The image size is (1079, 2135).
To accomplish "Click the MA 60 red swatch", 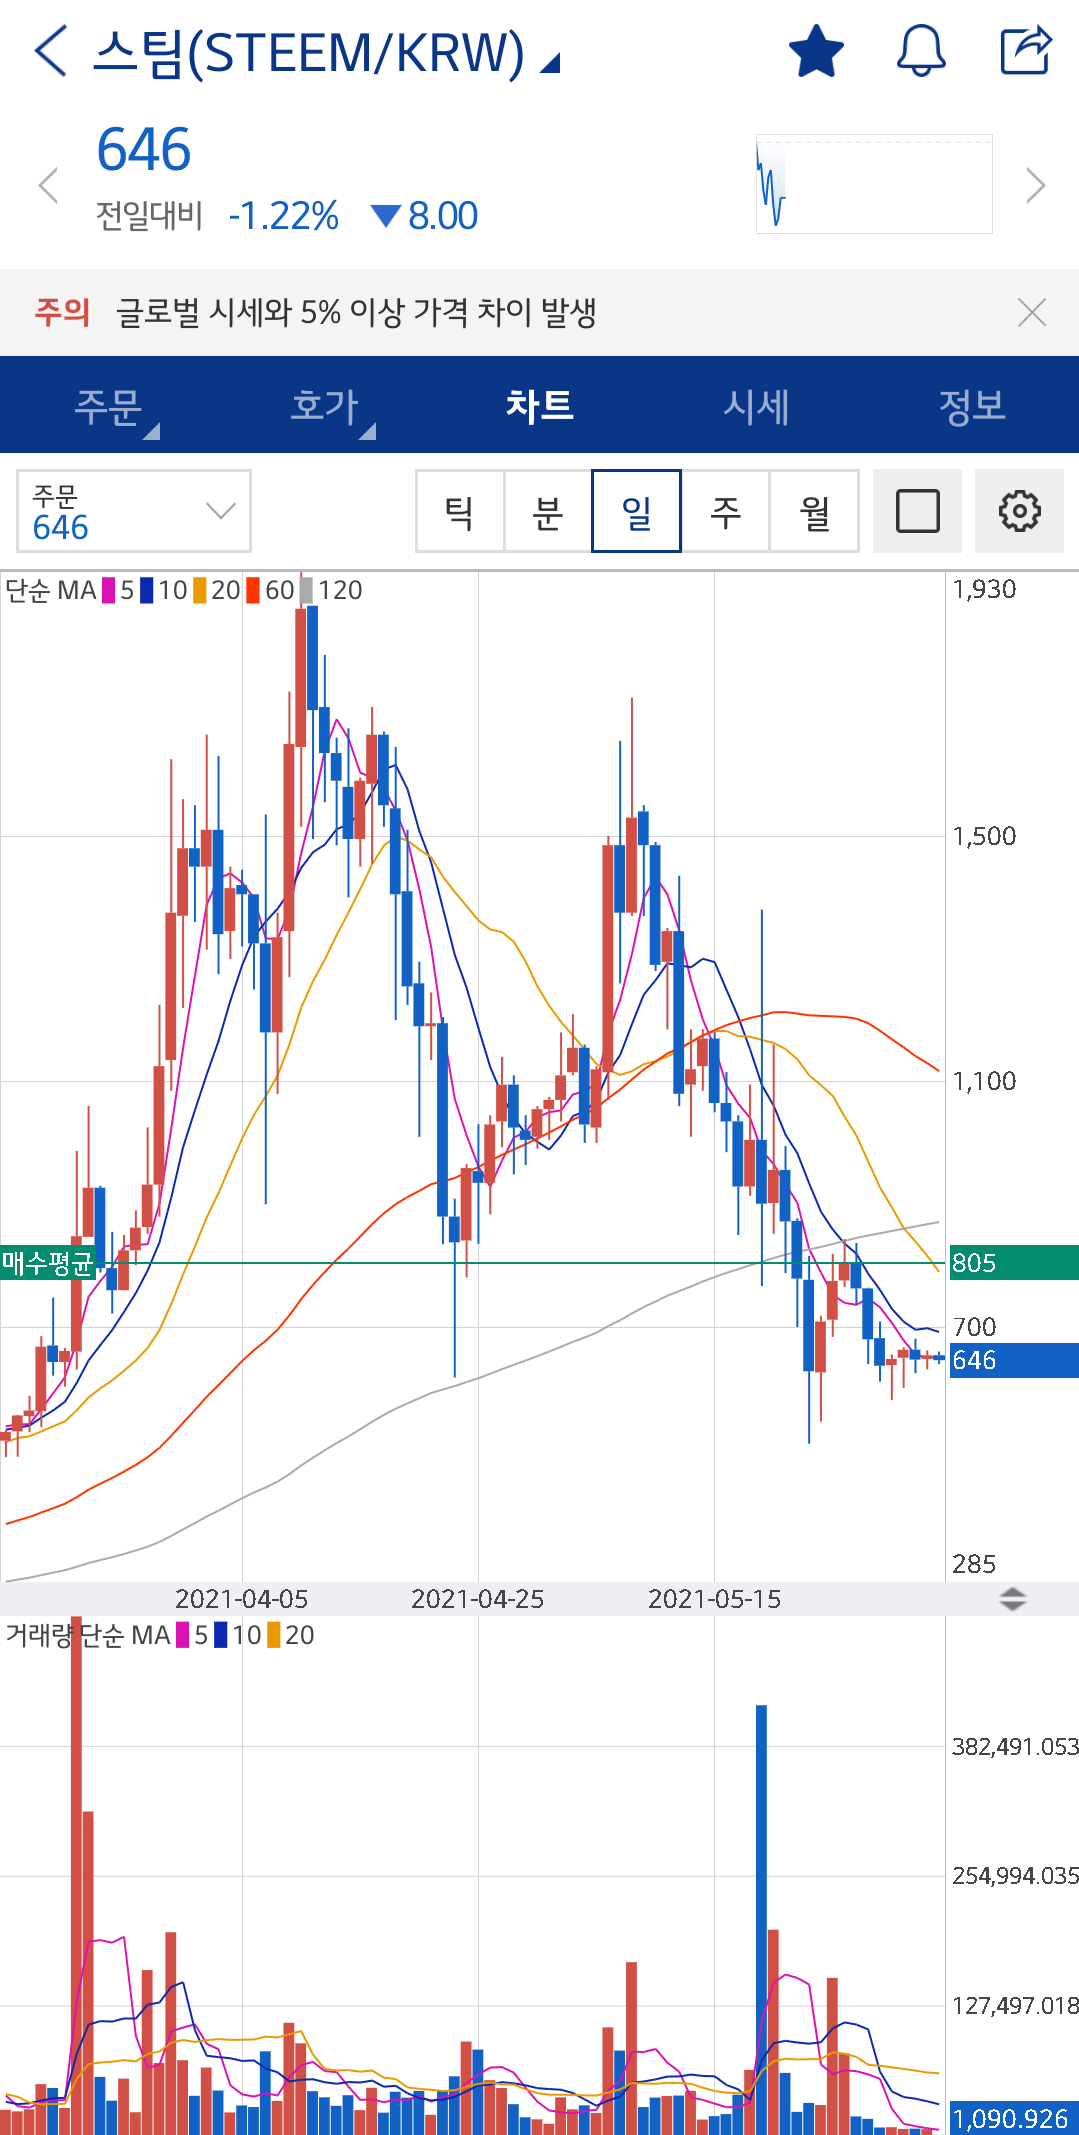I will click(x=254, y=591).
